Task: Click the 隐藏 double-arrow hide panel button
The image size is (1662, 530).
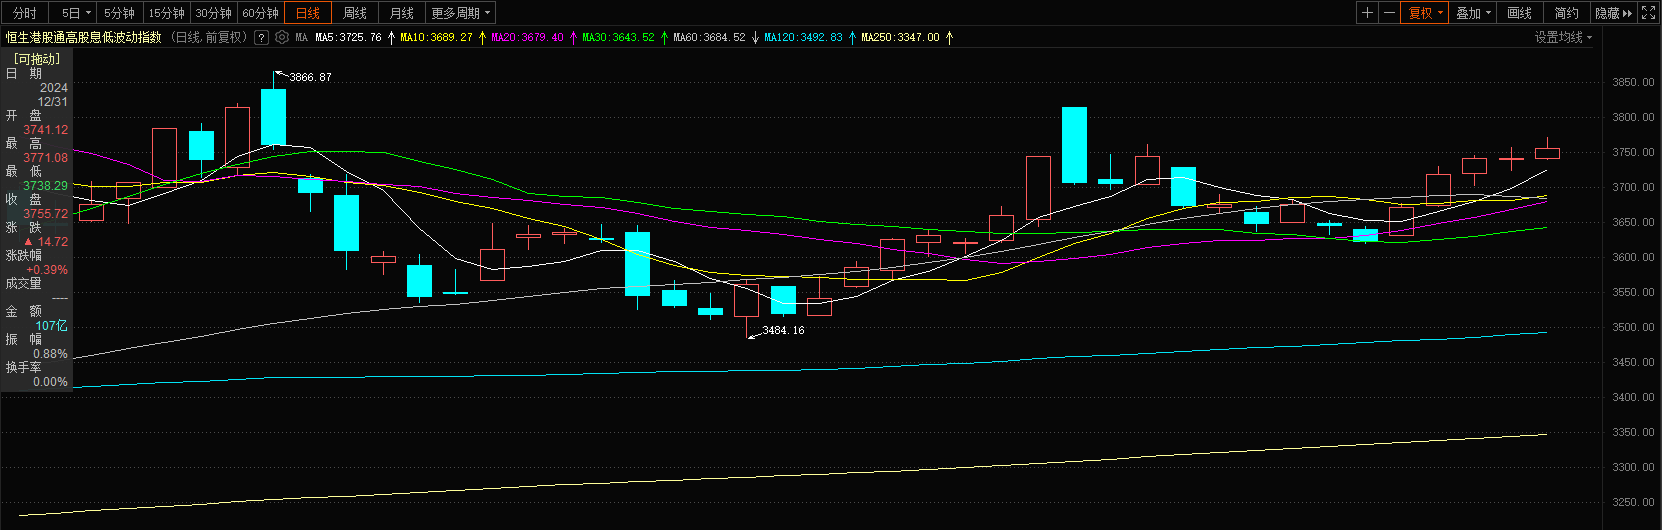Action: 1613,13
